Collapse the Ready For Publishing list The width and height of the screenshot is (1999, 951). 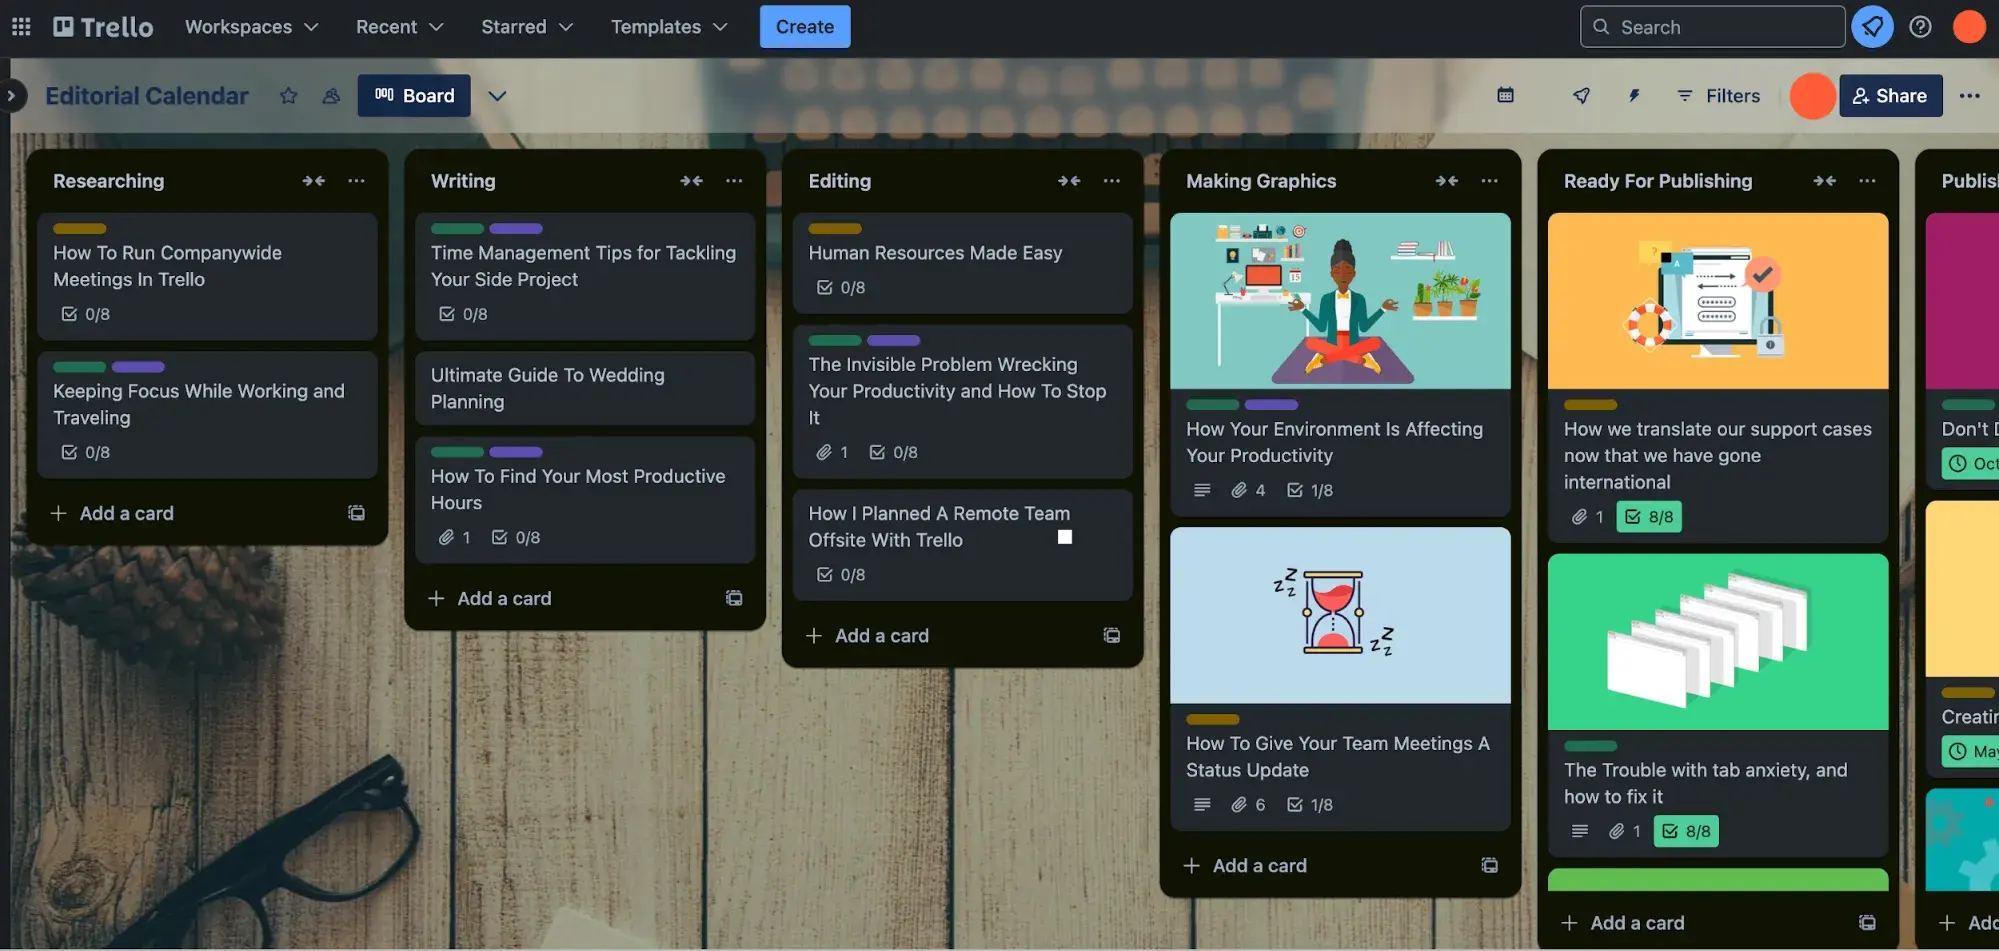pyautogui.click(x=1825, y=181)
